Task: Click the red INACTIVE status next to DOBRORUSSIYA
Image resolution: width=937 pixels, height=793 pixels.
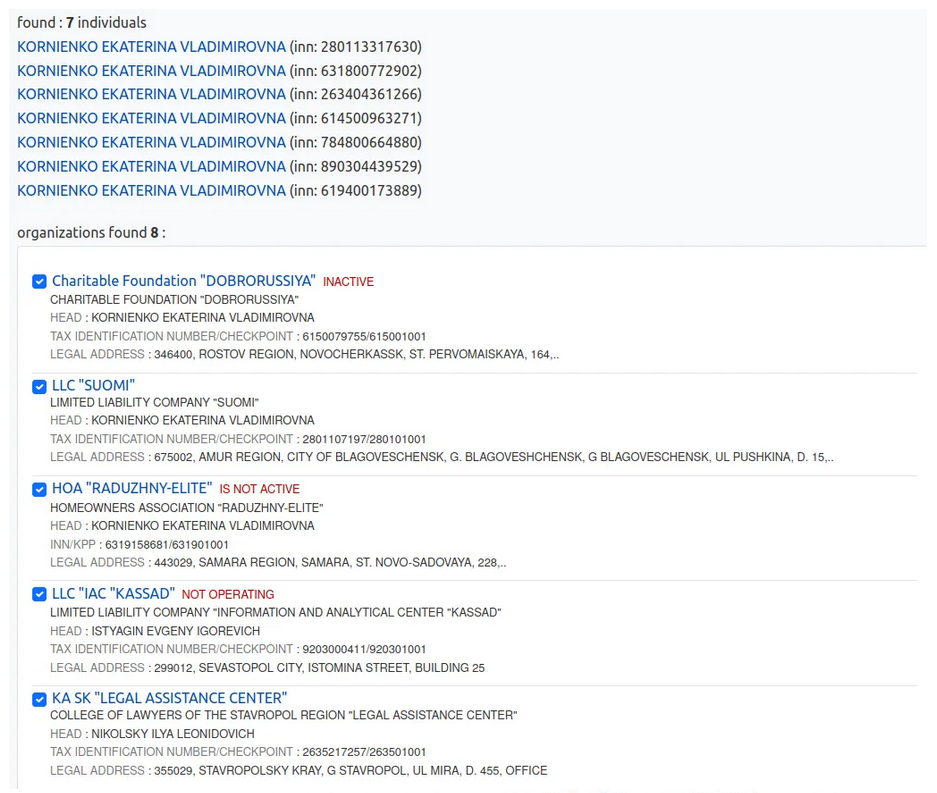Action: [348, 282]
